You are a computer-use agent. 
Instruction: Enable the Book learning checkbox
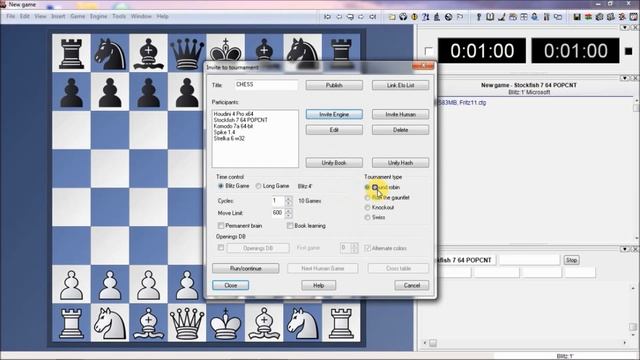[x=290, y=226]
